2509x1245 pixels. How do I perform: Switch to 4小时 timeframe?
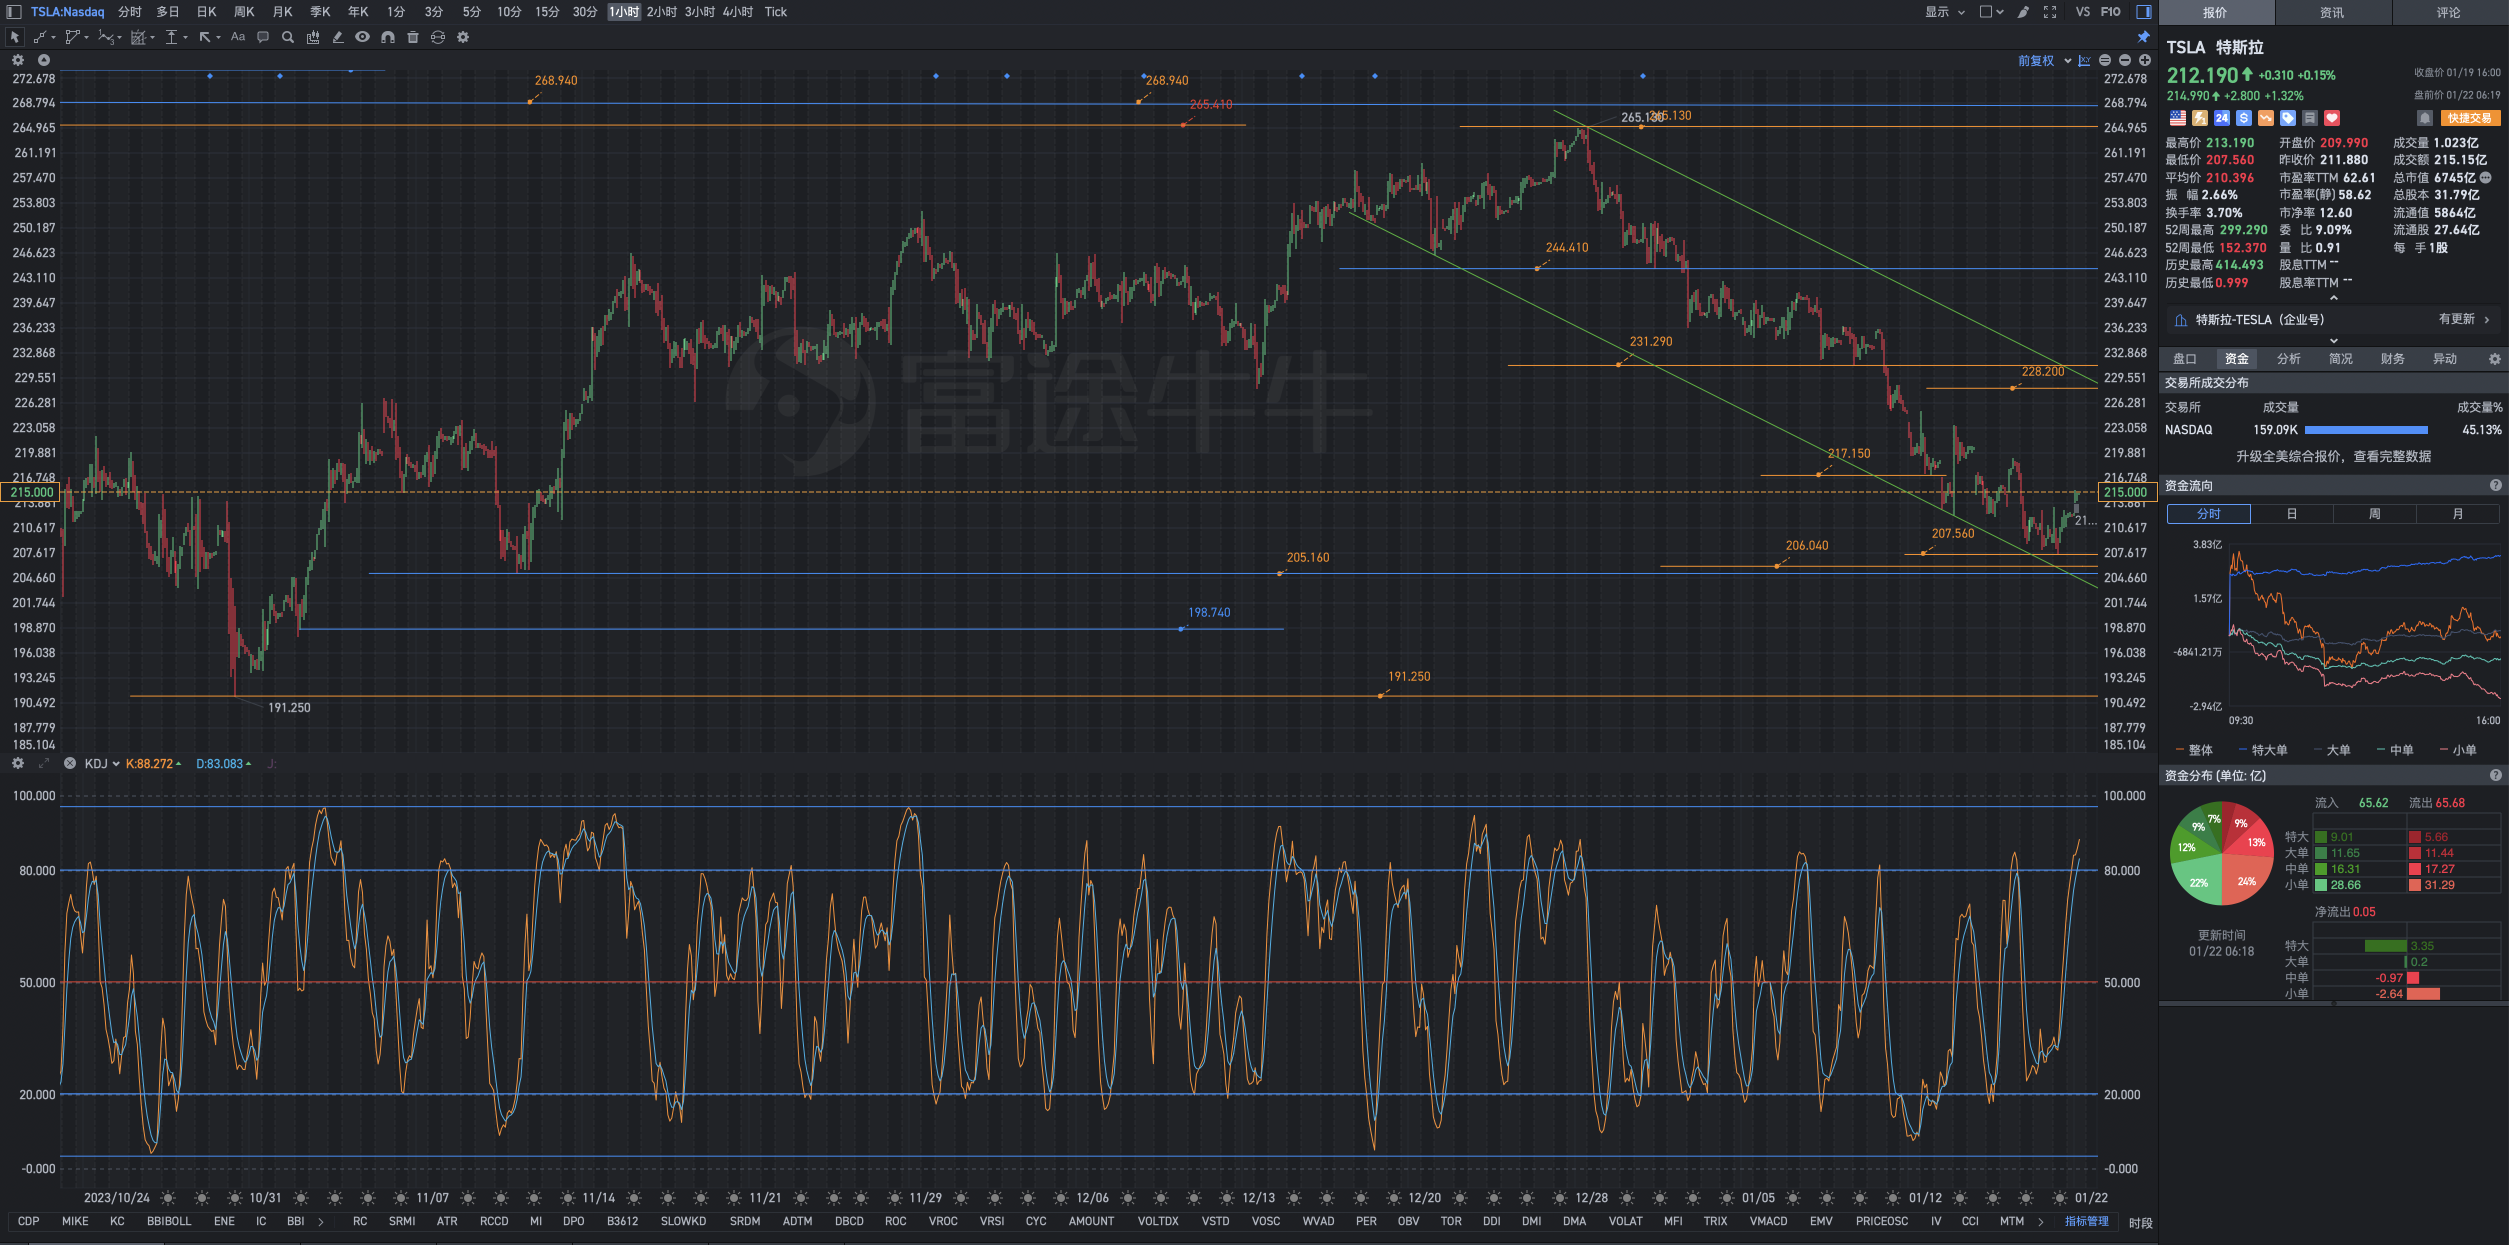coord(738,12)
